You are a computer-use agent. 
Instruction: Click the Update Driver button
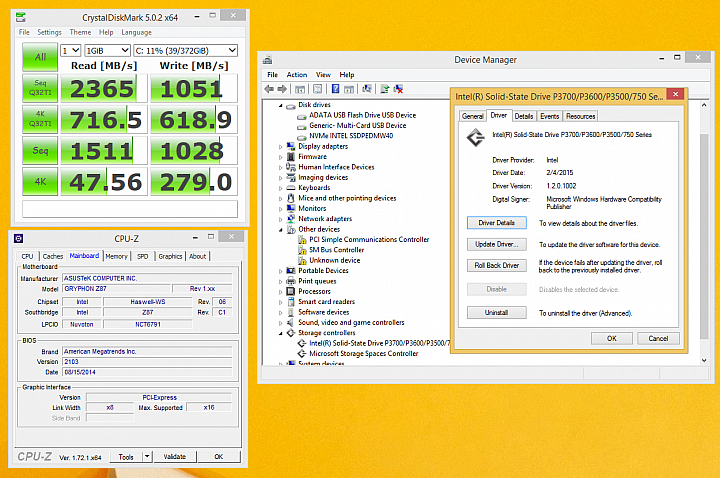coord(496,244)
